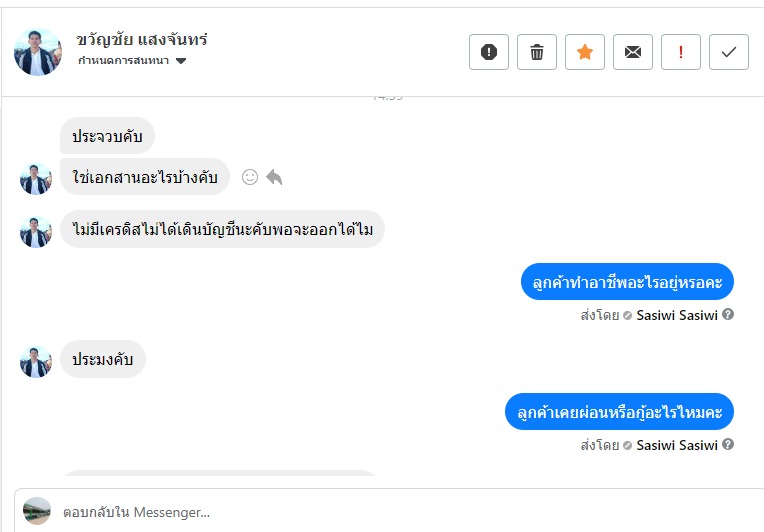This screenshot has height=532, width=764.
Task: Click help icon beside second Sasiwi Sasiwi
Action: tap(728, 445)
